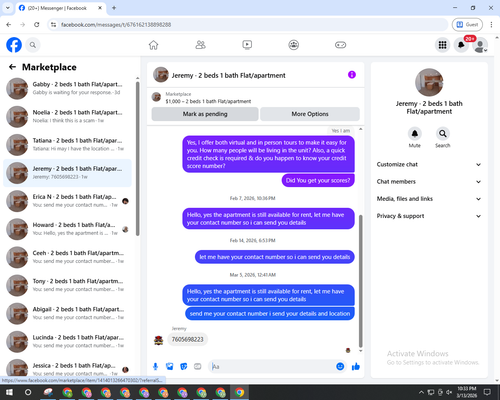Click the taskbar clock showing 10:33 PM
Viewport: 500px width, 400px height.
pos(467,392)
